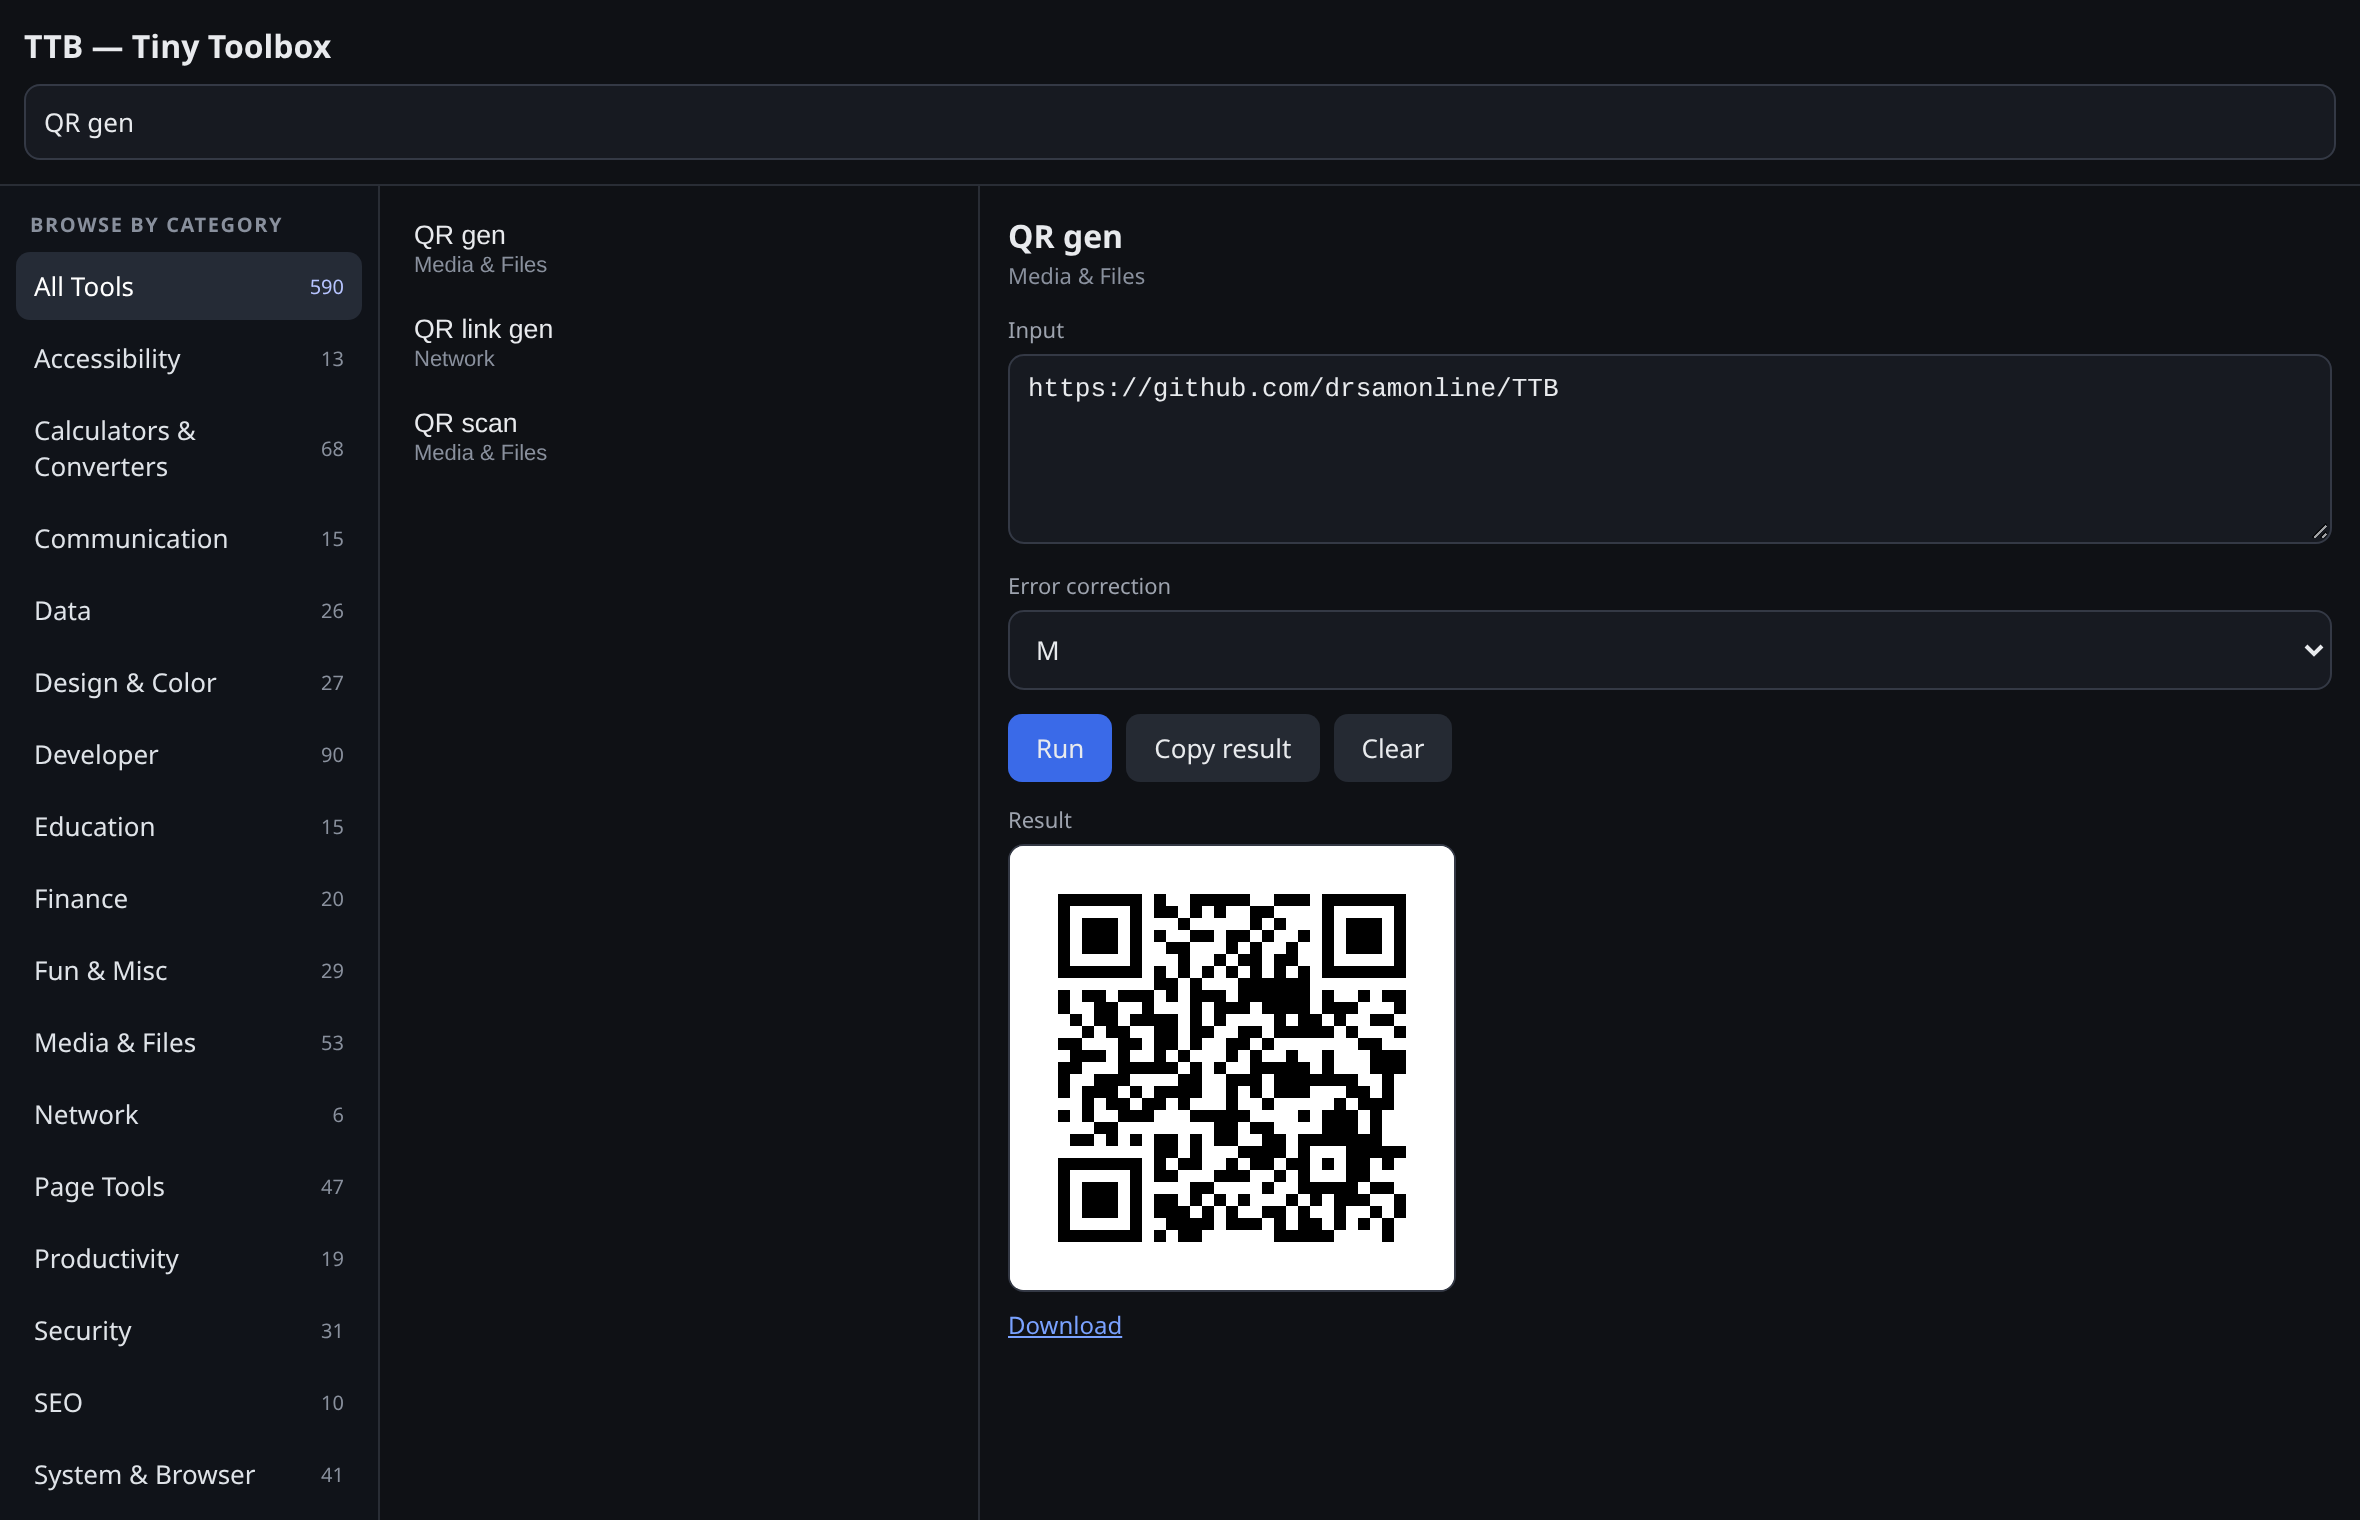This screenshot has height=1520, width=2360.
Task: Click the 'Error correction' label
Action: point(1089,586)
